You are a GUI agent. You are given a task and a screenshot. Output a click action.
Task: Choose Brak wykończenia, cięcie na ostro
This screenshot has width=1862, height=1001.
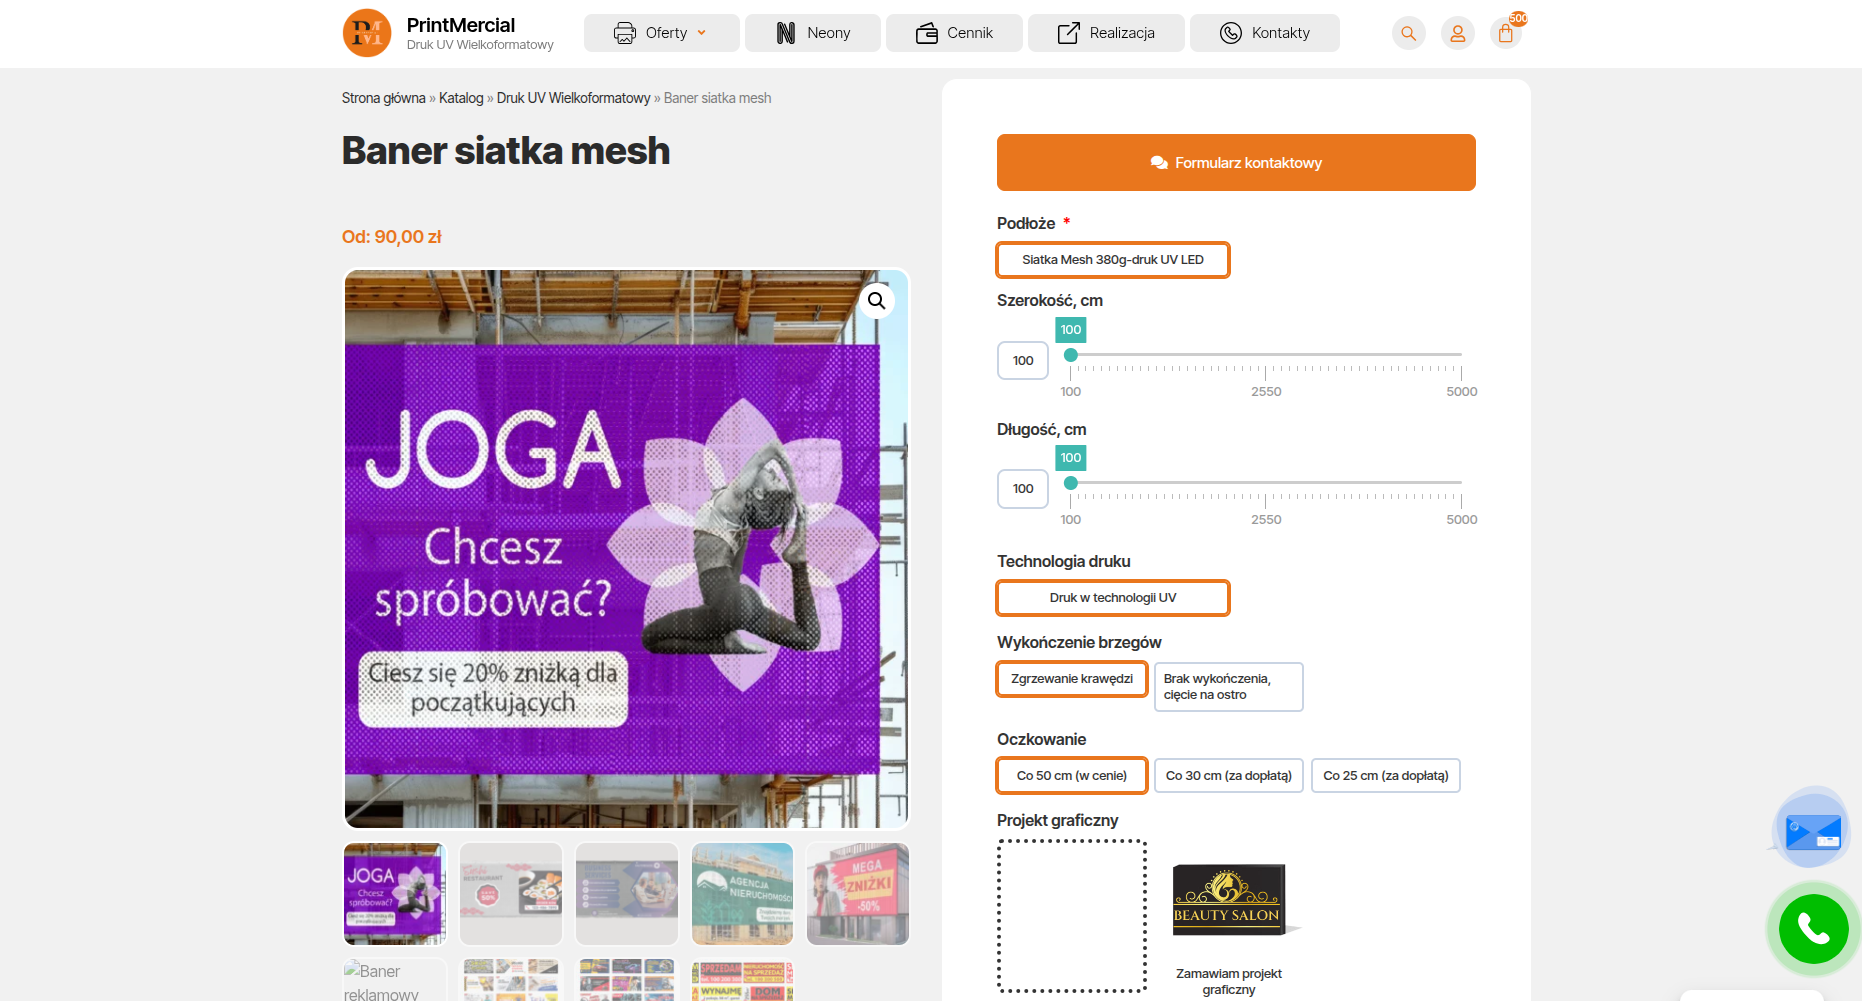(x=1228, y=687)
